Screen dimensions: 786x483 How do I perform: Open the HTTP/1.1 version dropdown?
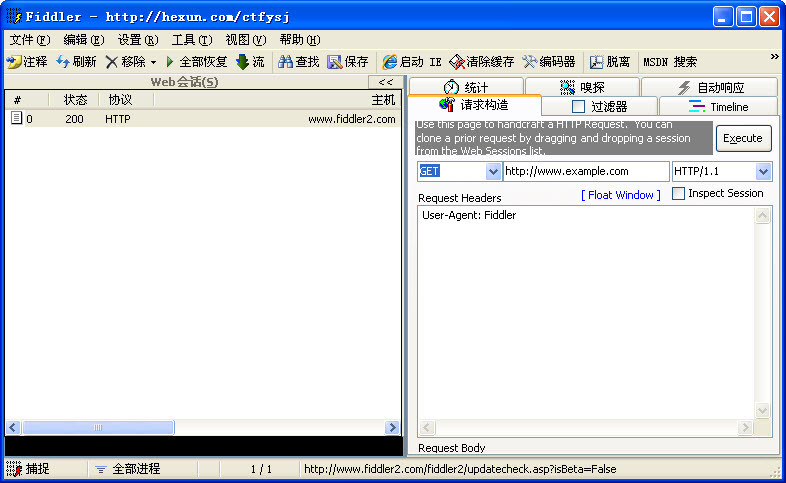click(763, 171)
